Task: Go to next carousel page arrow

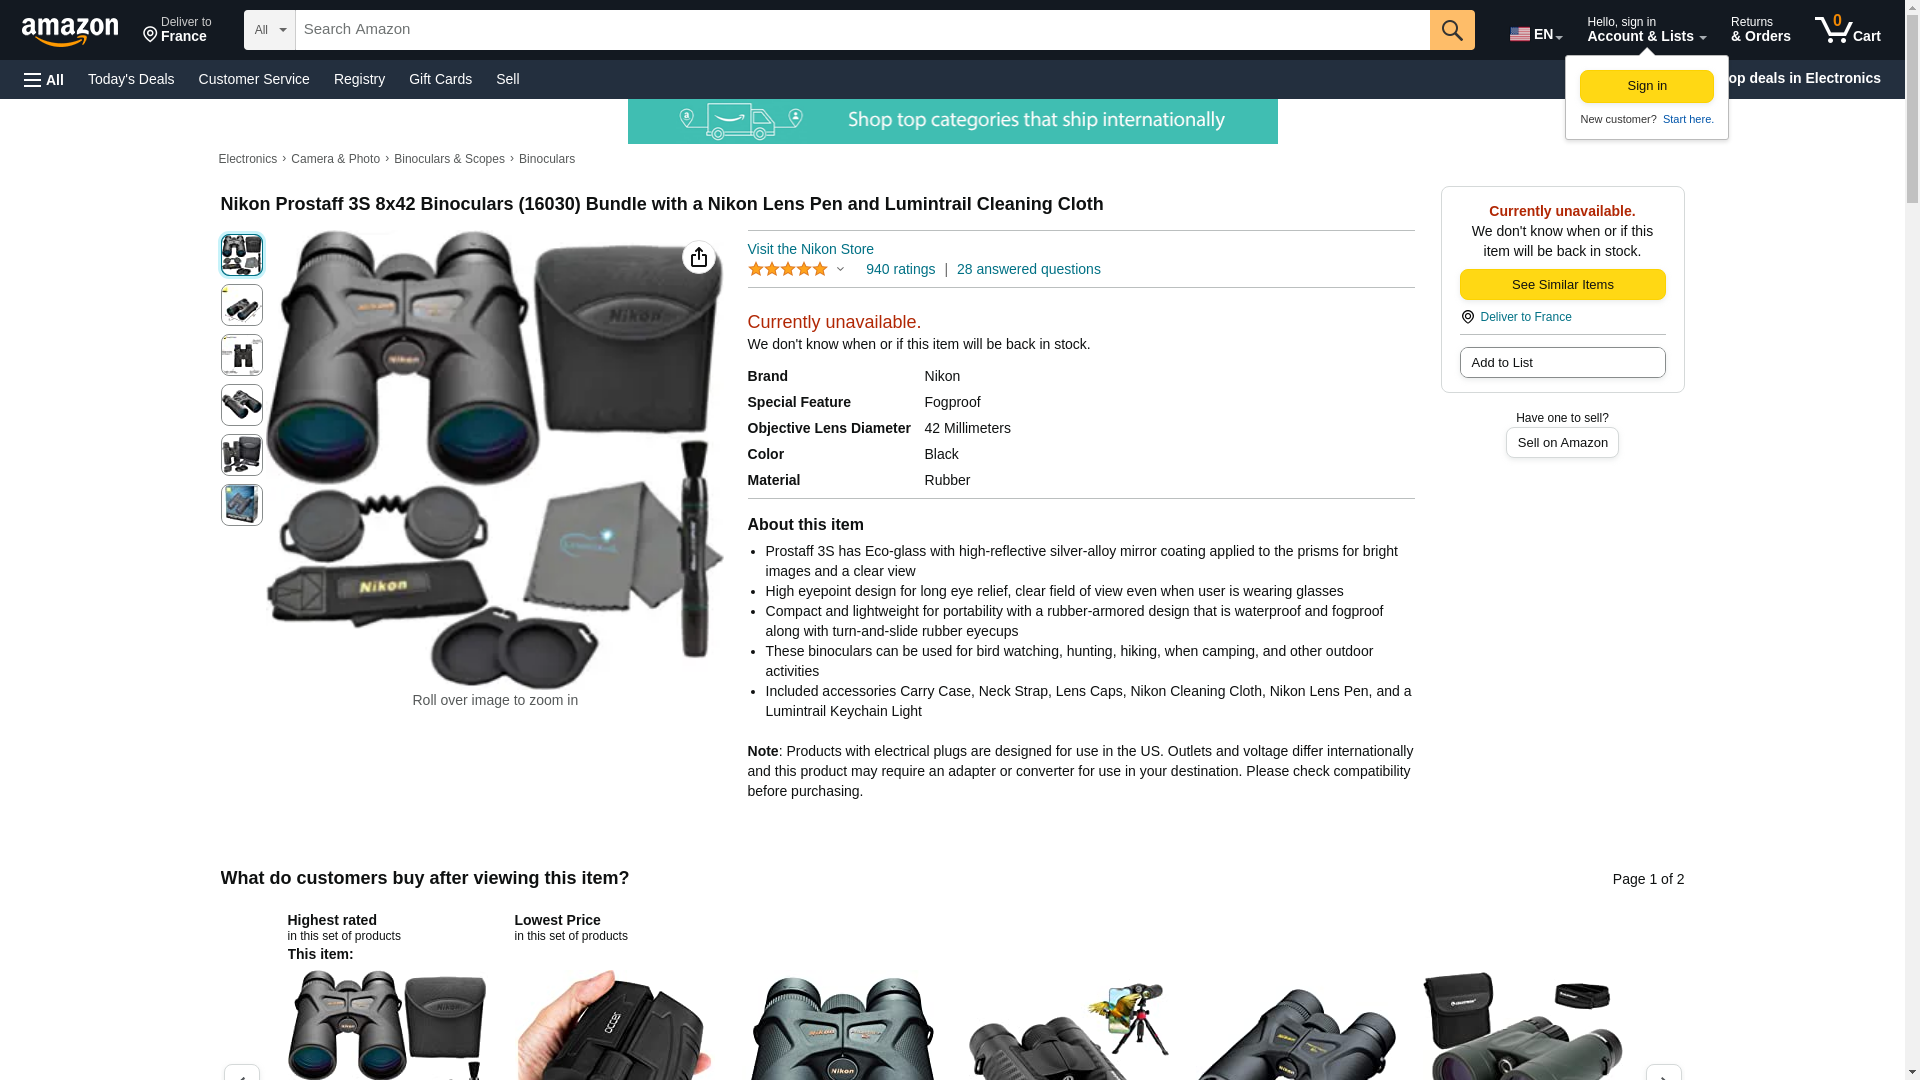Action: click(1663, 1072)
